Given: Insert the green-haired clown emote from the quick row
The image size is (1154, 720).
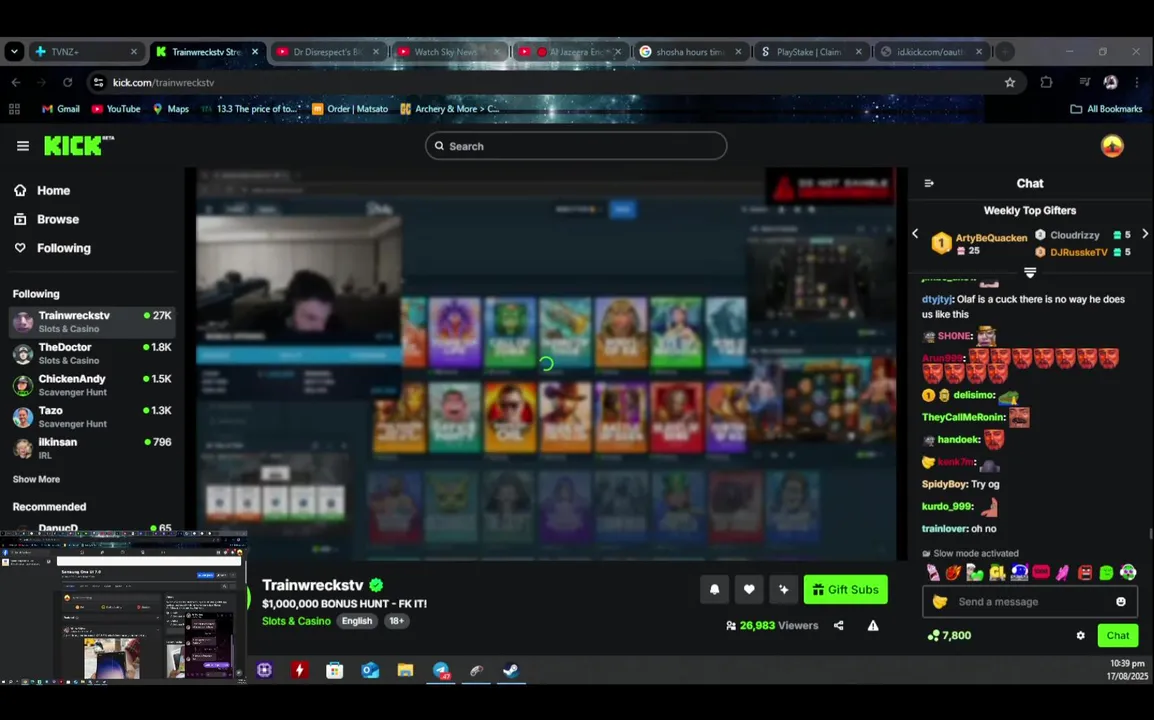Looking at the screenshot, I should coord(1128,572).
